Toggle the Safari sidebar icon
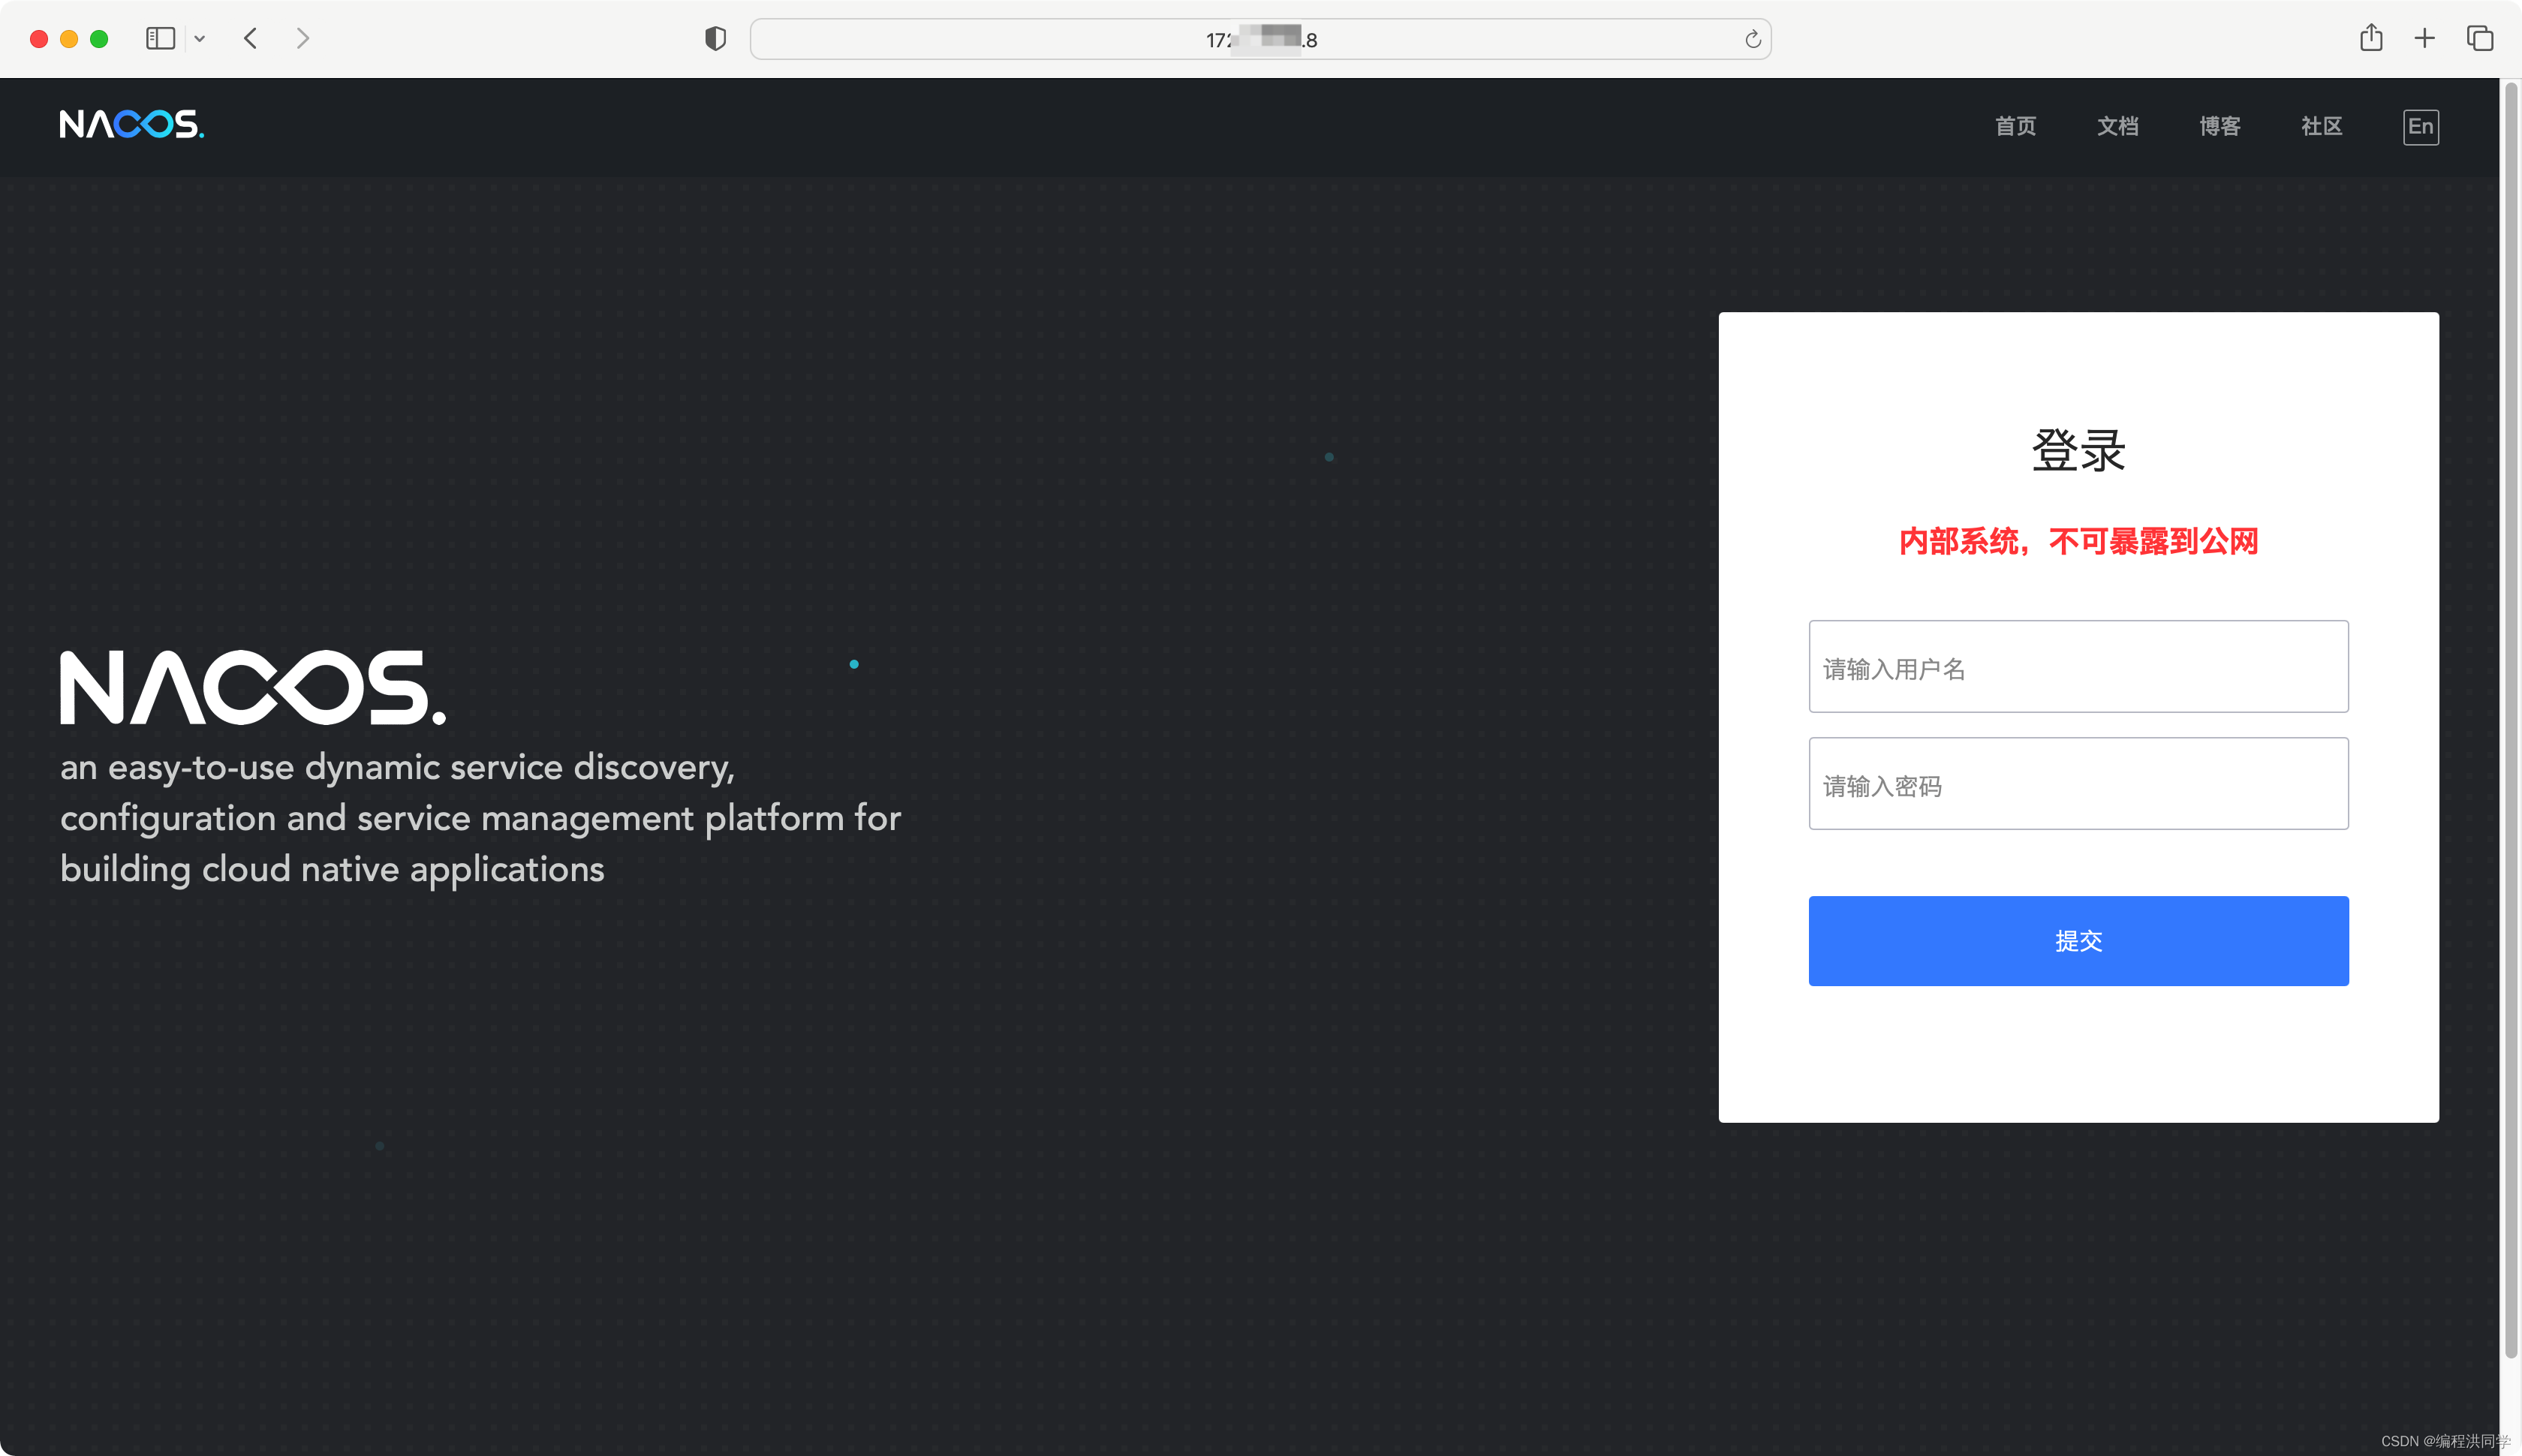The width and height of the screenshot is (2522, 1456). point(160,39)
